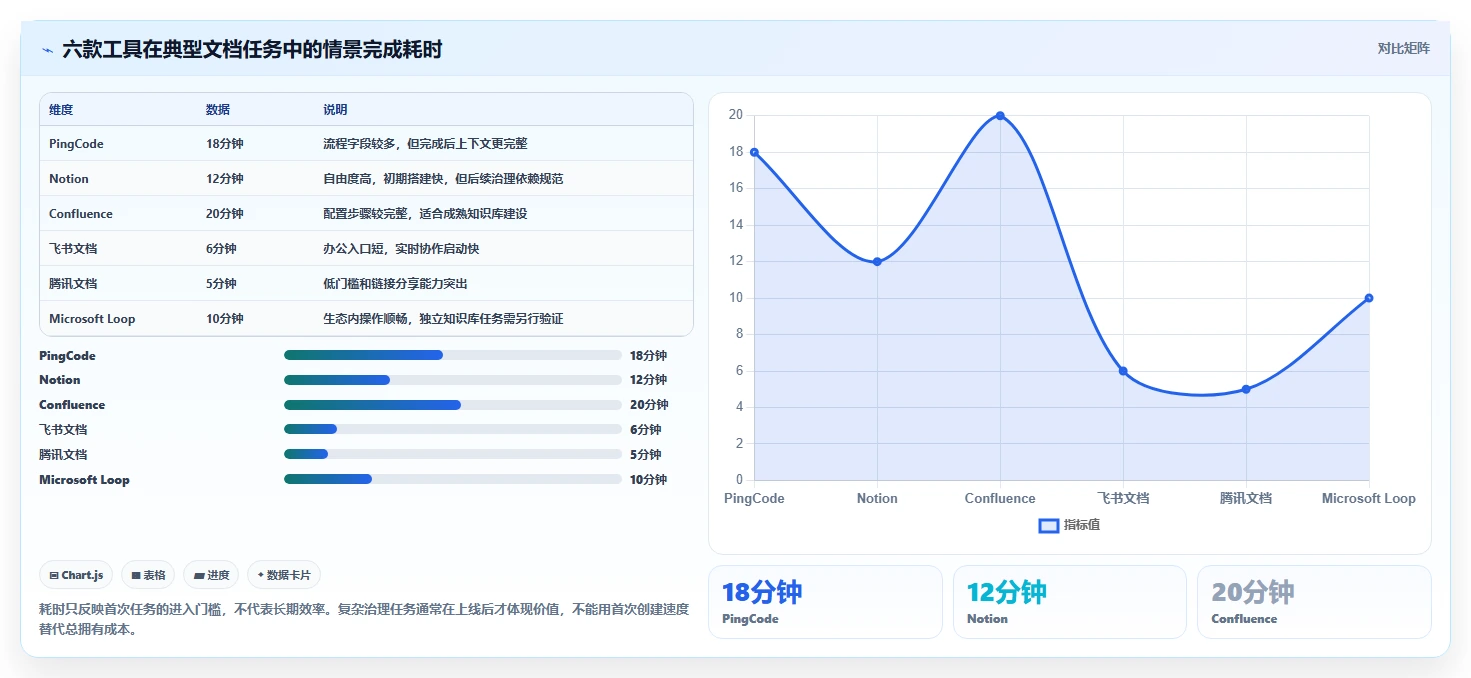
Task: Click description 办公入口短，实时协作启动快
Action: [x=401, y=249]
